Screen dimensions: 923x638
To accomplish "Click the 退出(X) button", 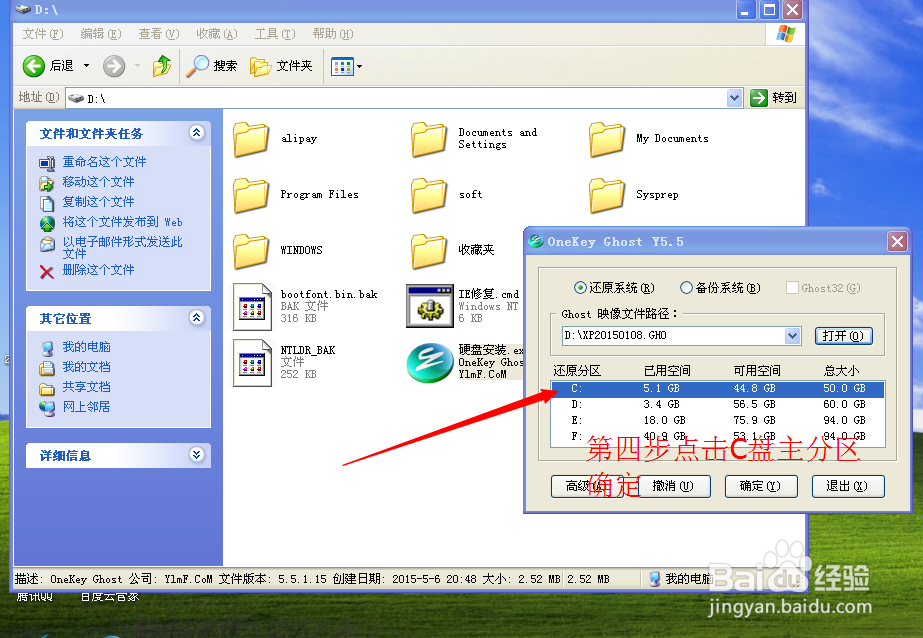I will click(x=848, y=486).
